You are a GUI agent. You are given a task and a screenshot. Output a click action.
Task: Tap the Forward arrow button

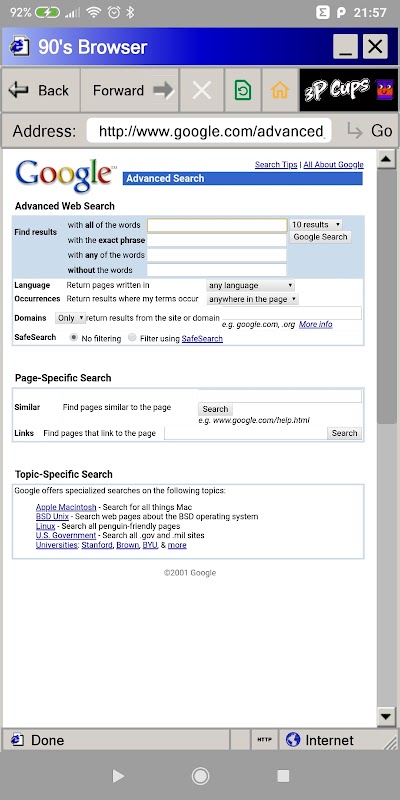(130, 91)
